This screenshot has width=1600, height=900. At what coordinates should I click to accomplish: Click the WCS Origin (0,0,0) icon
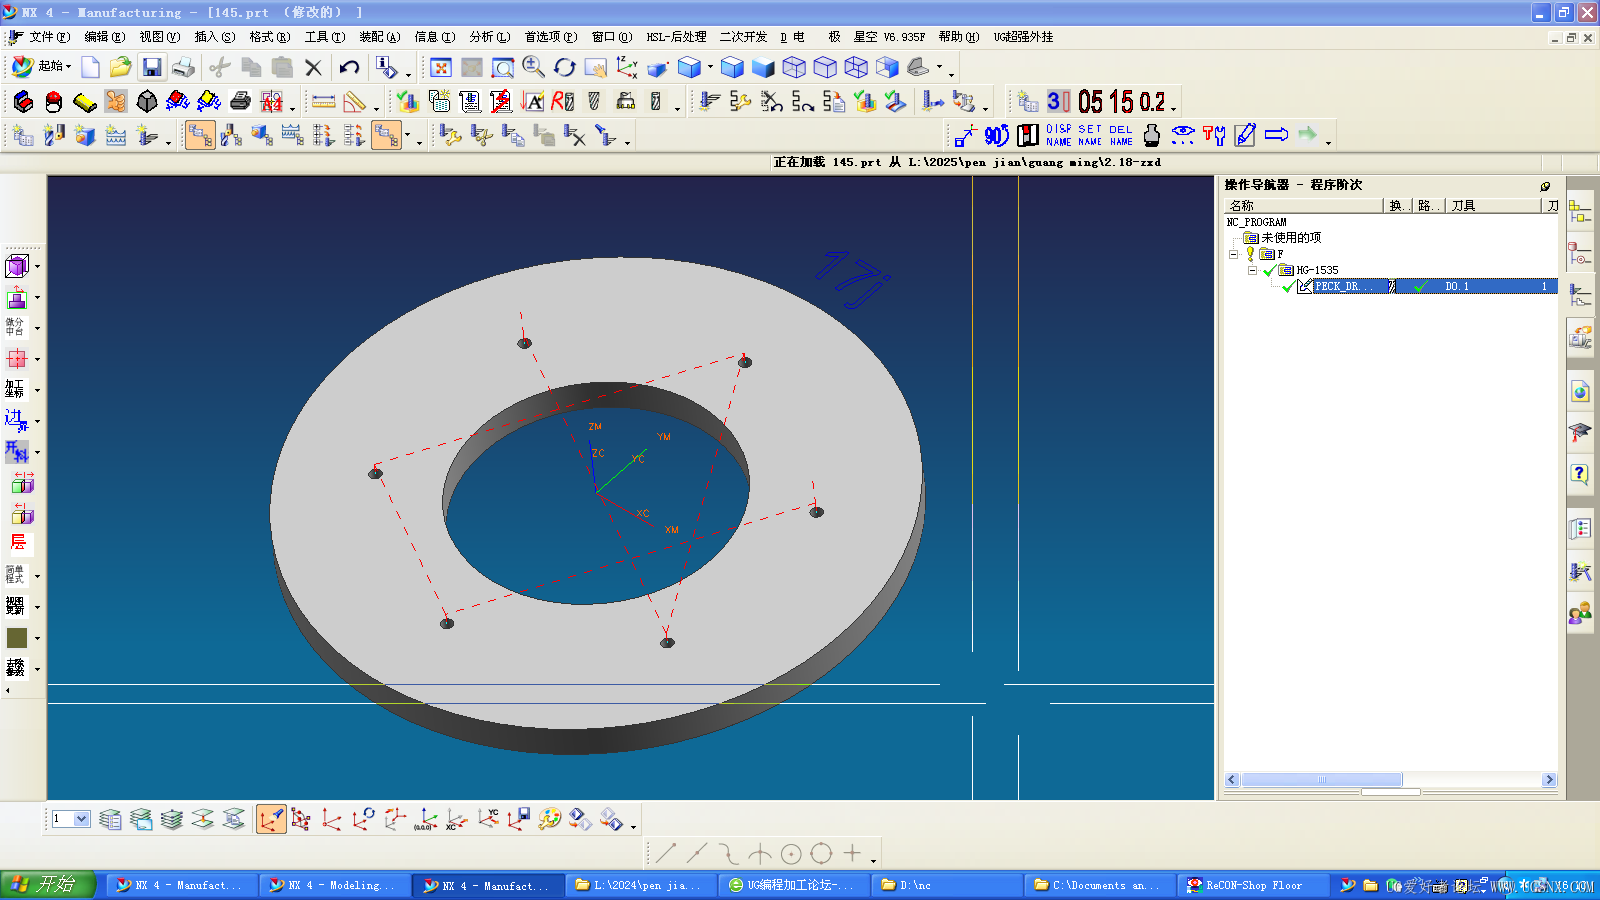click(425, 820)
